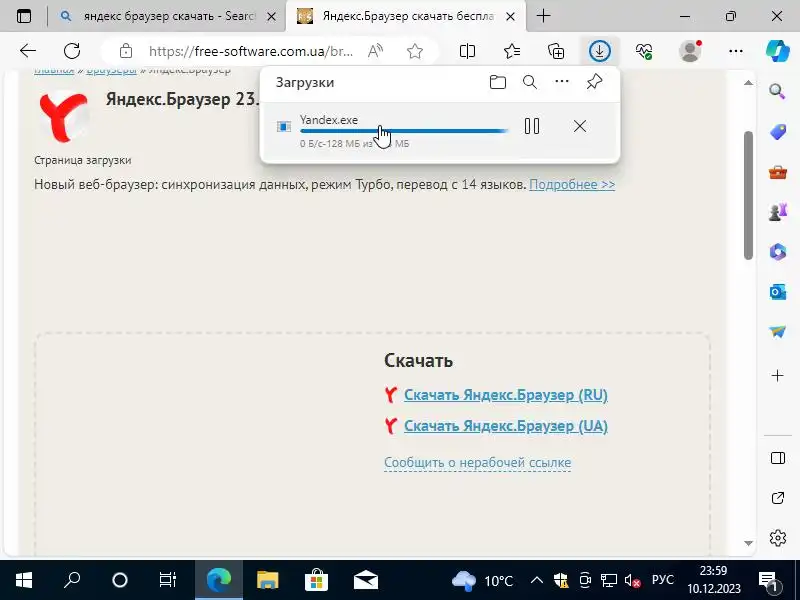Follow the Подробнее >> link

tap(572, 184)
